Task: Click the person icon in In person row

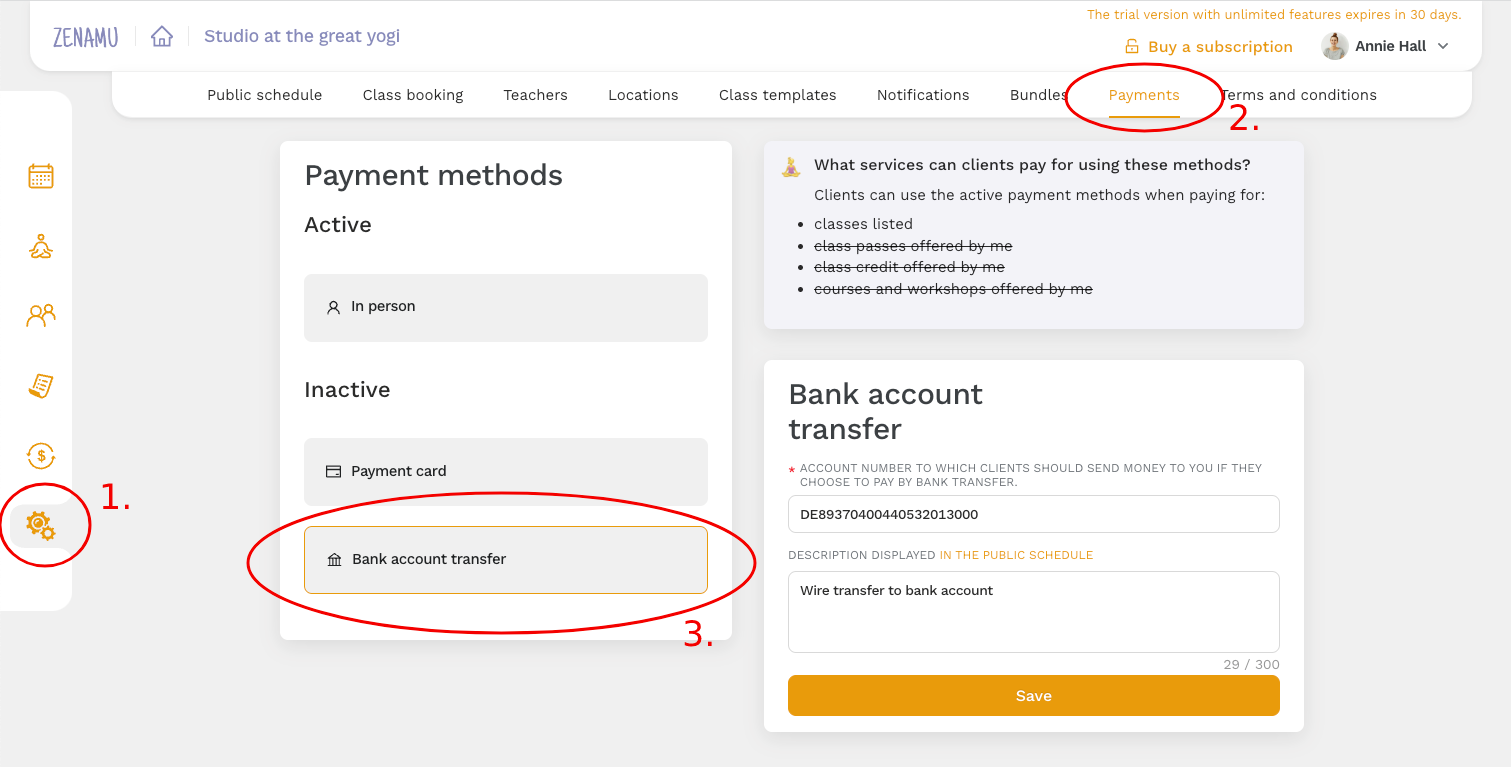Action: point(334,308)
